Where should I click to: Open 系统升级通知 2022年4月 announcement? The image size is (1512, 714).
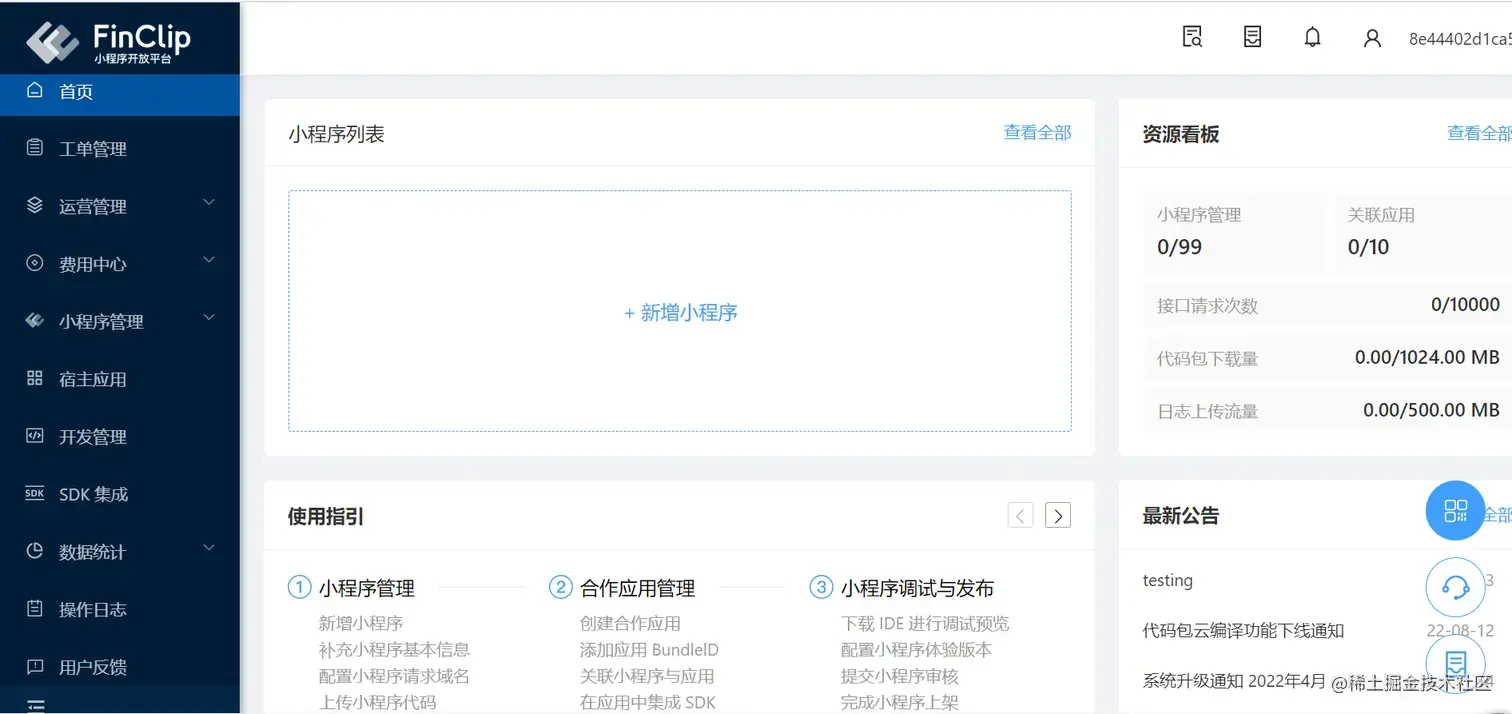tap(1234, 681)
